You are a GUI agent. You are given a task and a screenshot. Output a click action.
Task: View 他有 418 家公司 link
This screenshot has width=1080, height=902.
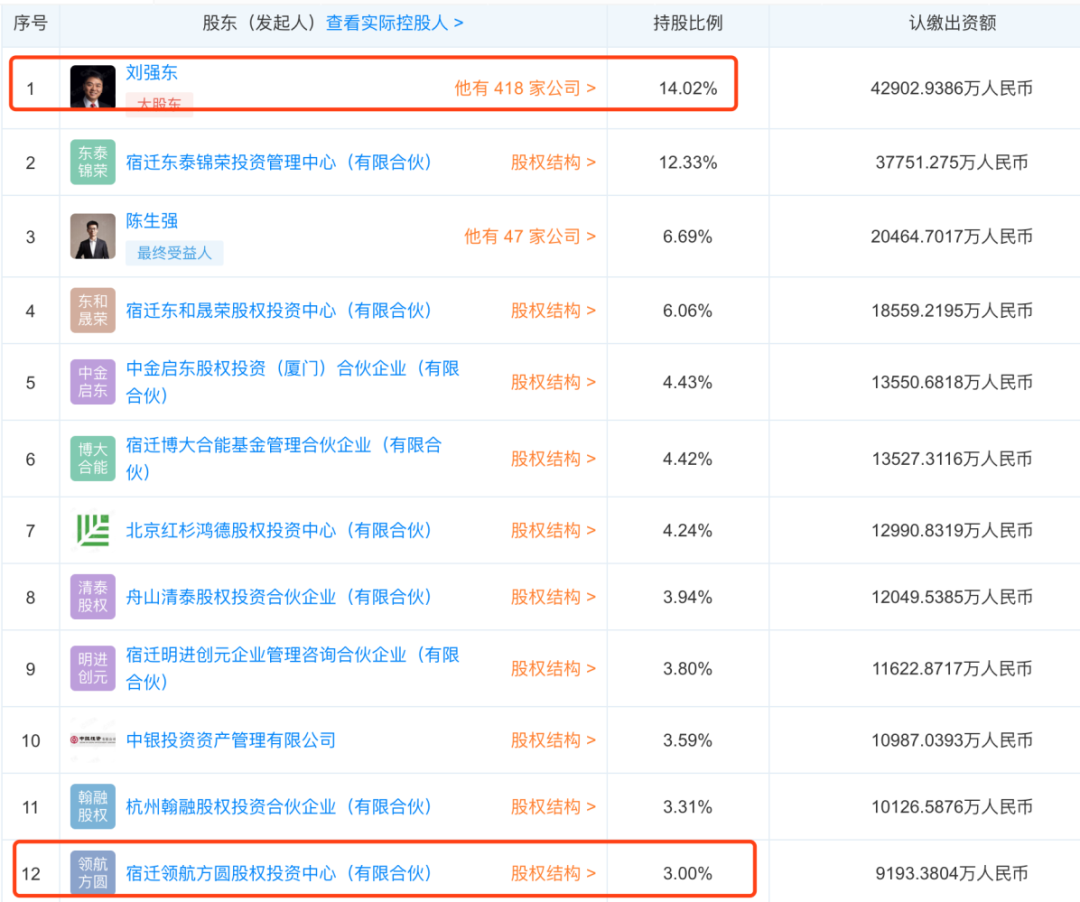pos(525,88)
